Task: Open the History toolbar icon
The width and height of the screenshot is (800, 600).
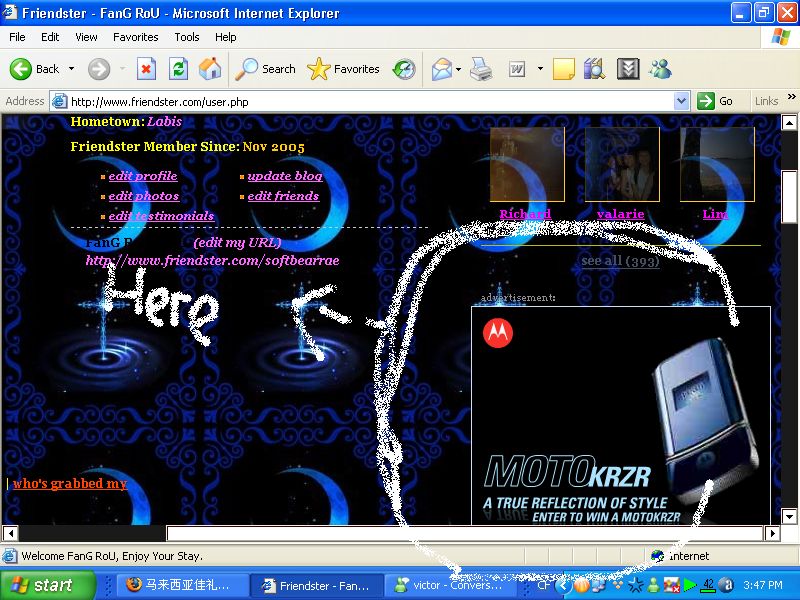Action: pos(404,69)
